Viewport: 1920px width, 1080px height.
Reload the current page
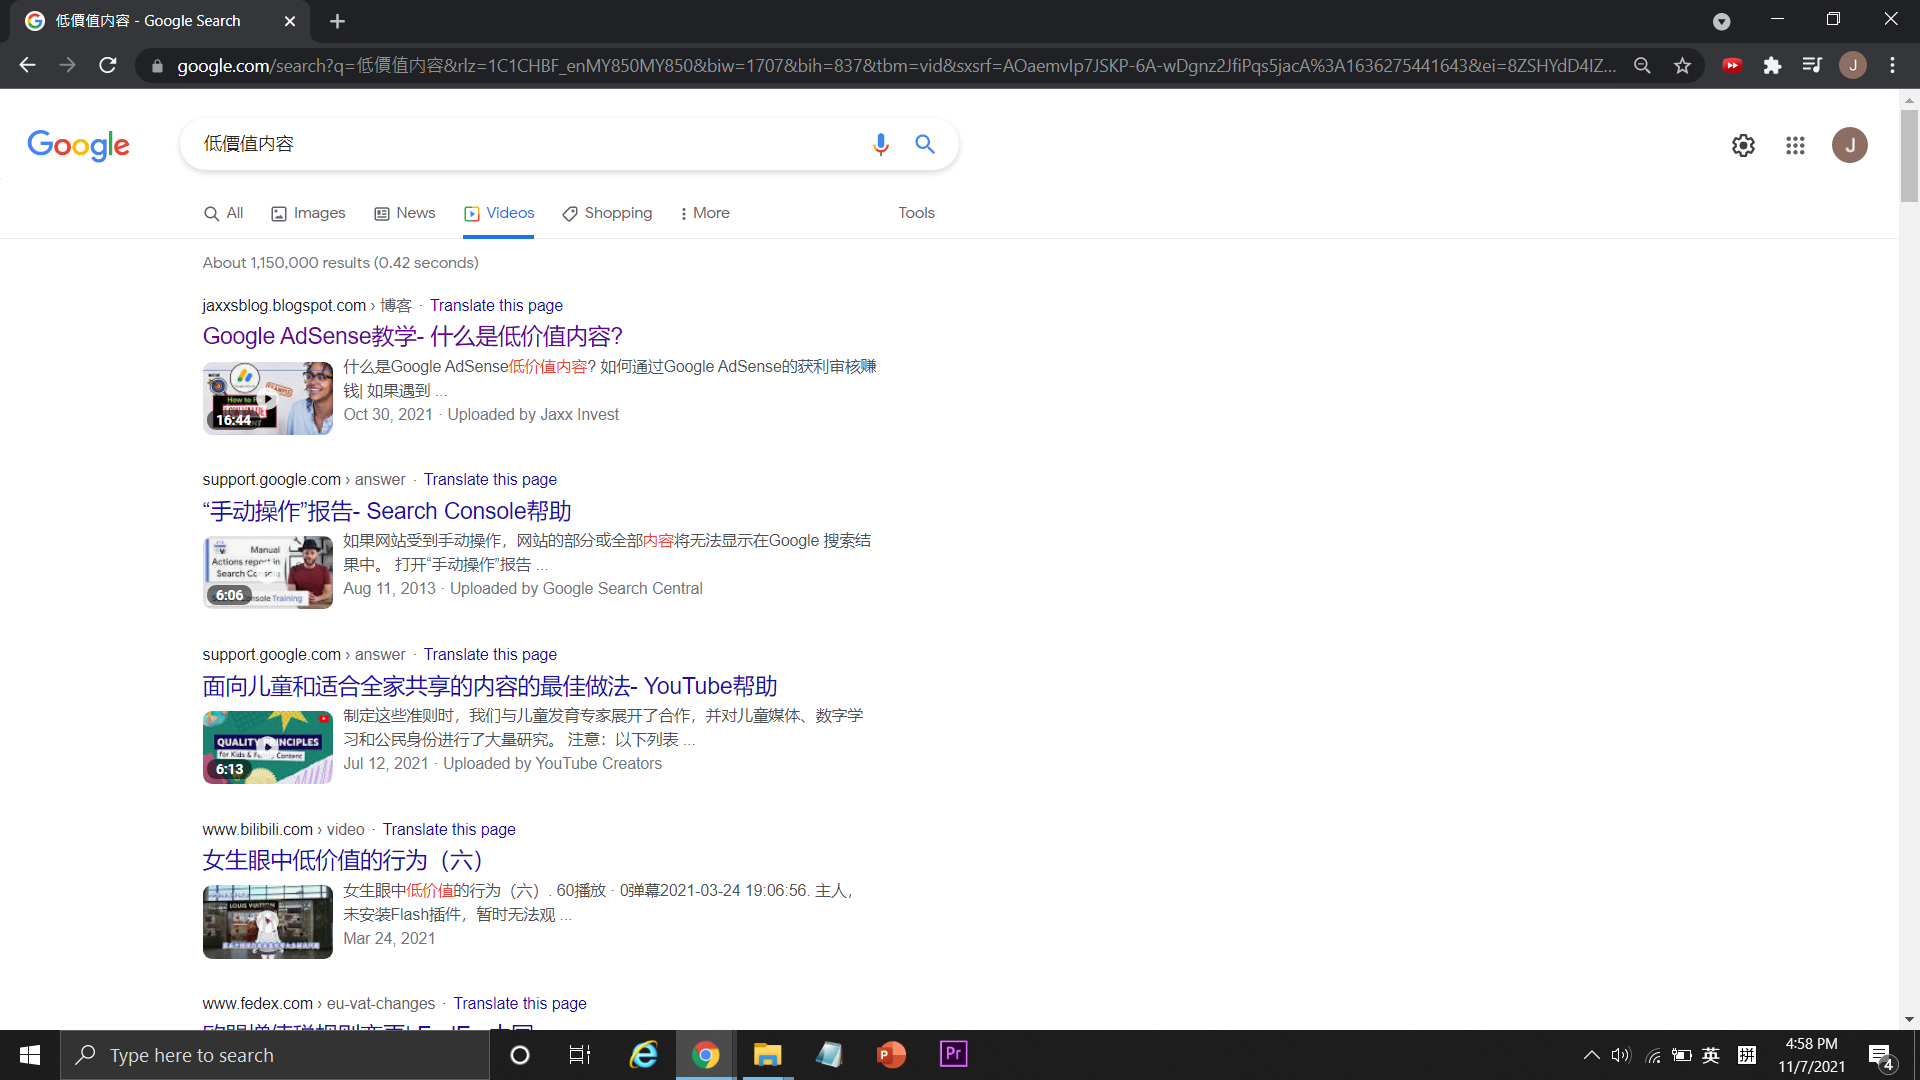[x=108, y=65]
